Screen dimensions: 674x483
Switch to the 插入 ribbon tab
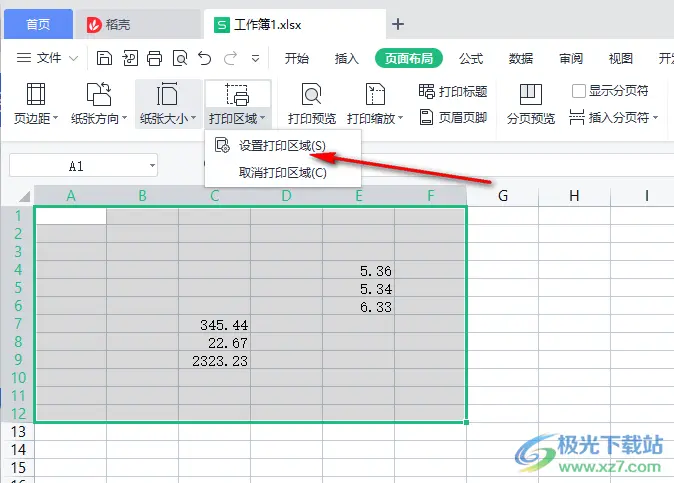346,58
